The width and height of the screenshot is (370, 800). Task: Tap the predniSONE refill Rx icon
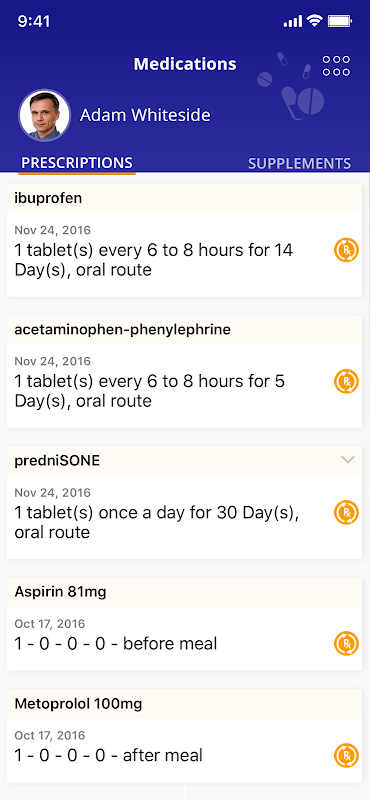347,512
